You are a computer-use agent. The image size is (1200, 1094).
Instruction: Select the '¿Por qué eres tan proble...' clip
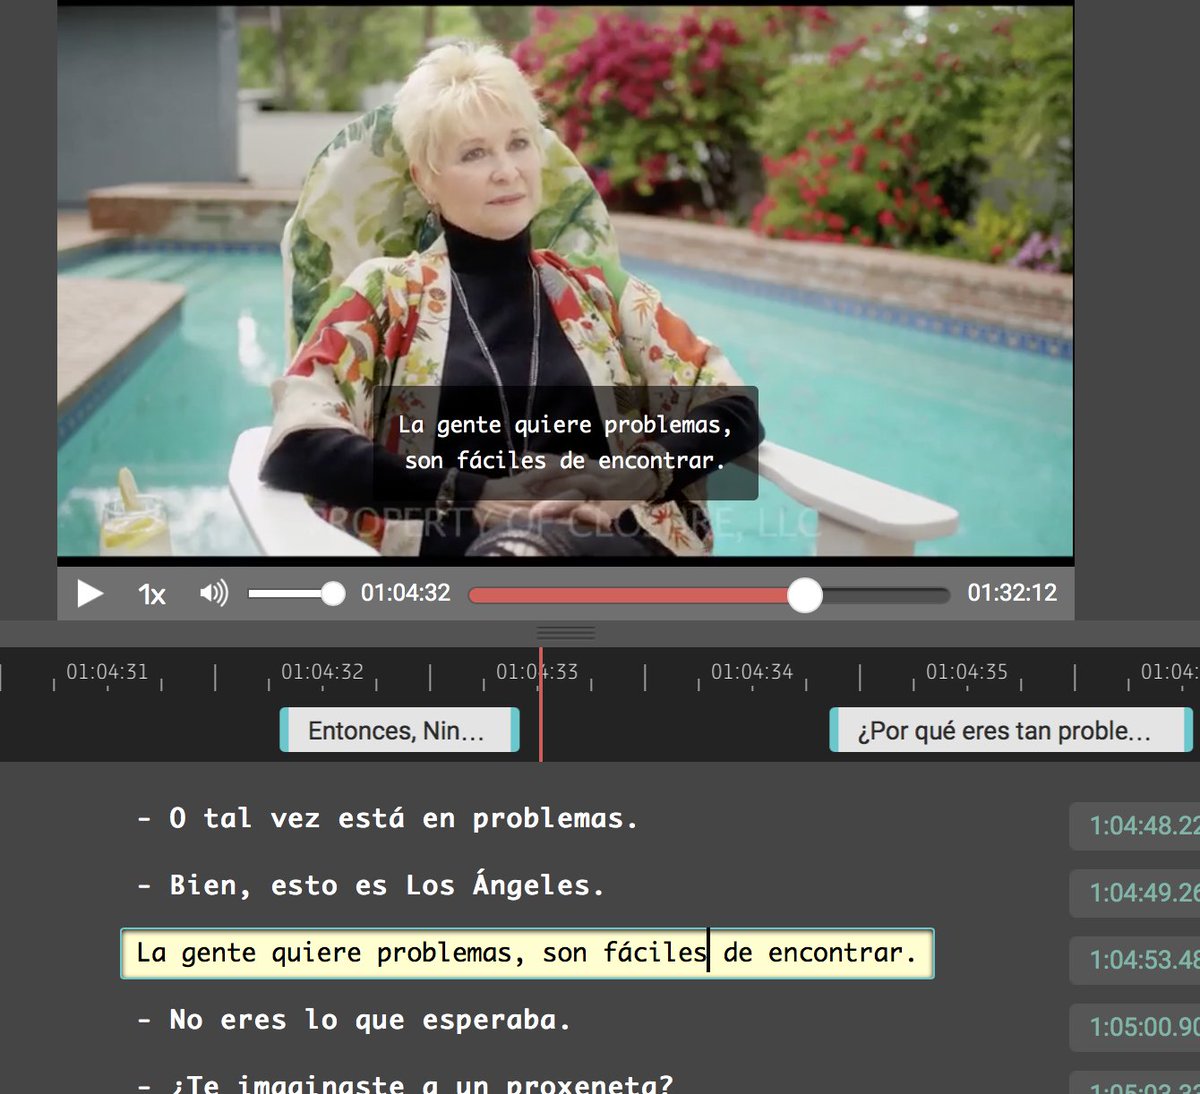click(x=1011, y=730)
